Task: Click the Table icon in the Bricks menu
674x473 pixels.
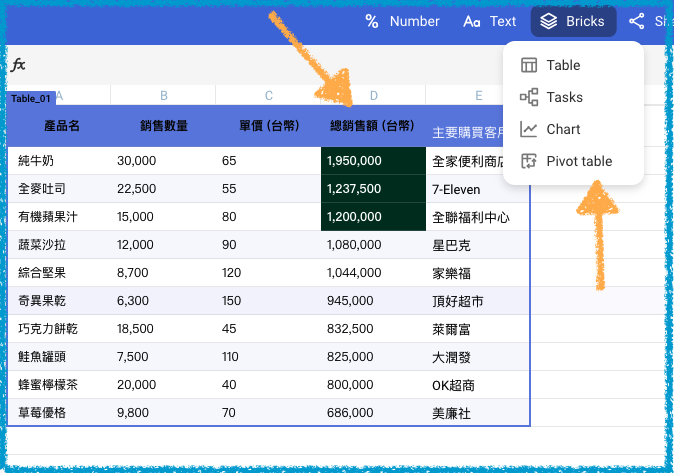Action: coord(529,66)
